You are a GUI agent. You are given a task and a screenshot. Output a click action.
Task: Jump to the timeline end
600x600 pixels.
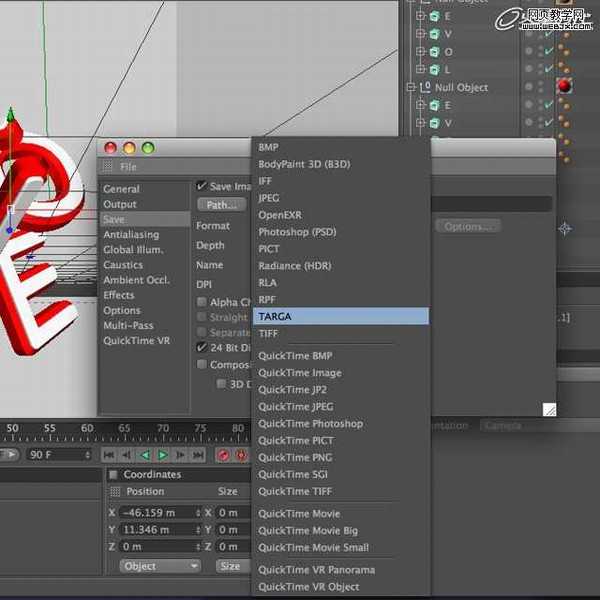tap(199, 455)
